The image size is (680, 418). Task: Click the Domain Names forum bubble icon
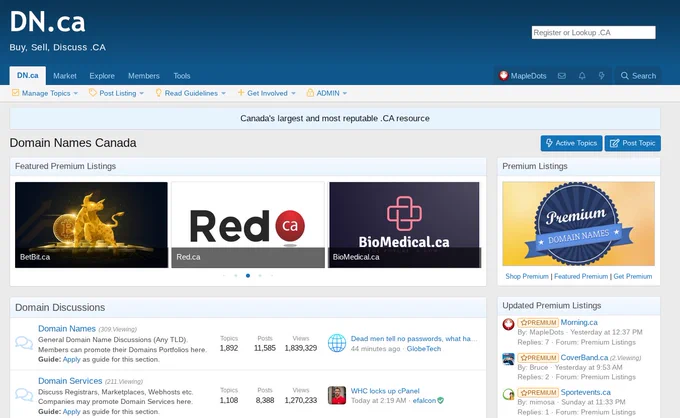tap(24, 343)
